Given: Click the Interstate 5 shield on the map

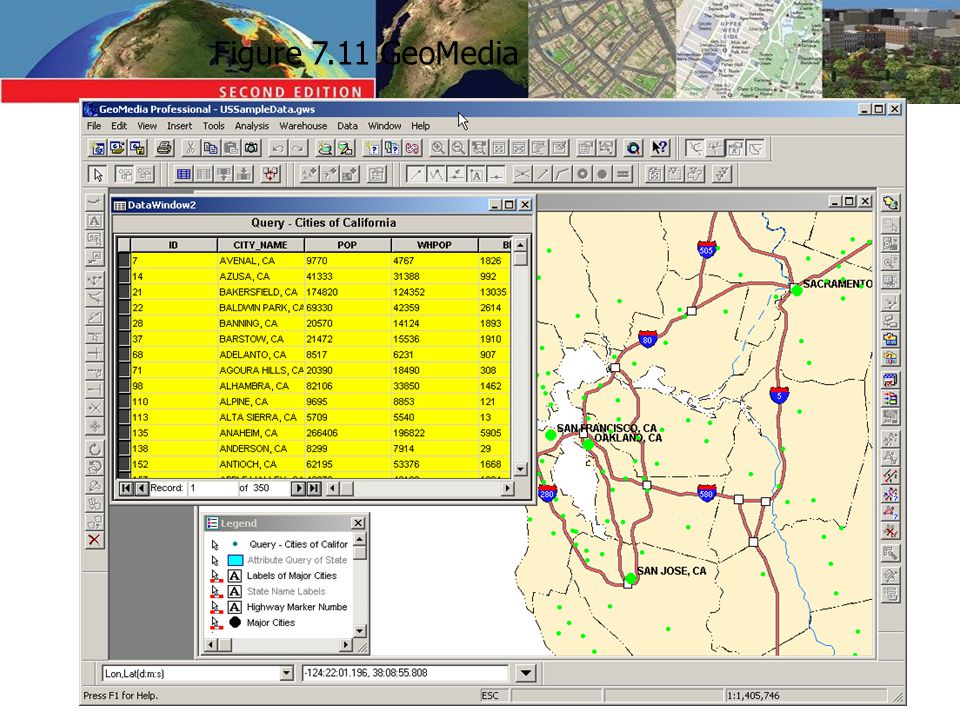Looking at the screenshot, I should (779, 395).
